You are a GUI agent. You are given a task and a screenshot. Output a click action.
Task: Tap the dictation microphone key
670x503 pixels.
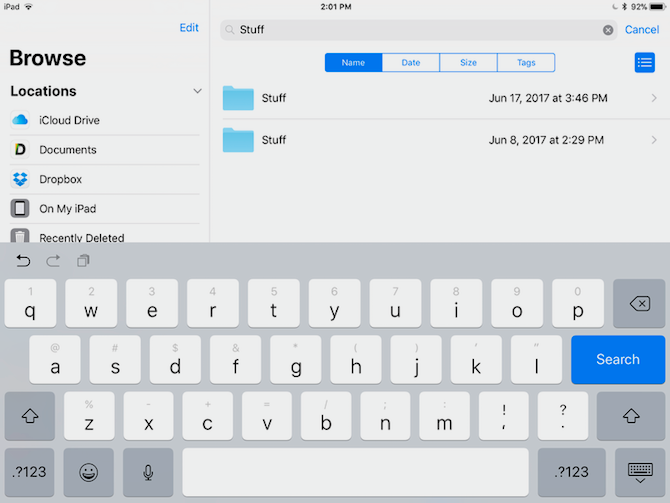[148, 472]
